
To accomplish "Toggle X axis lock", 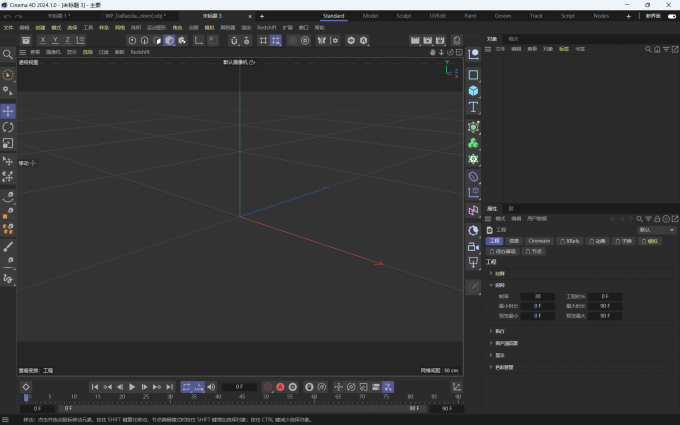I will pos(42,40).
